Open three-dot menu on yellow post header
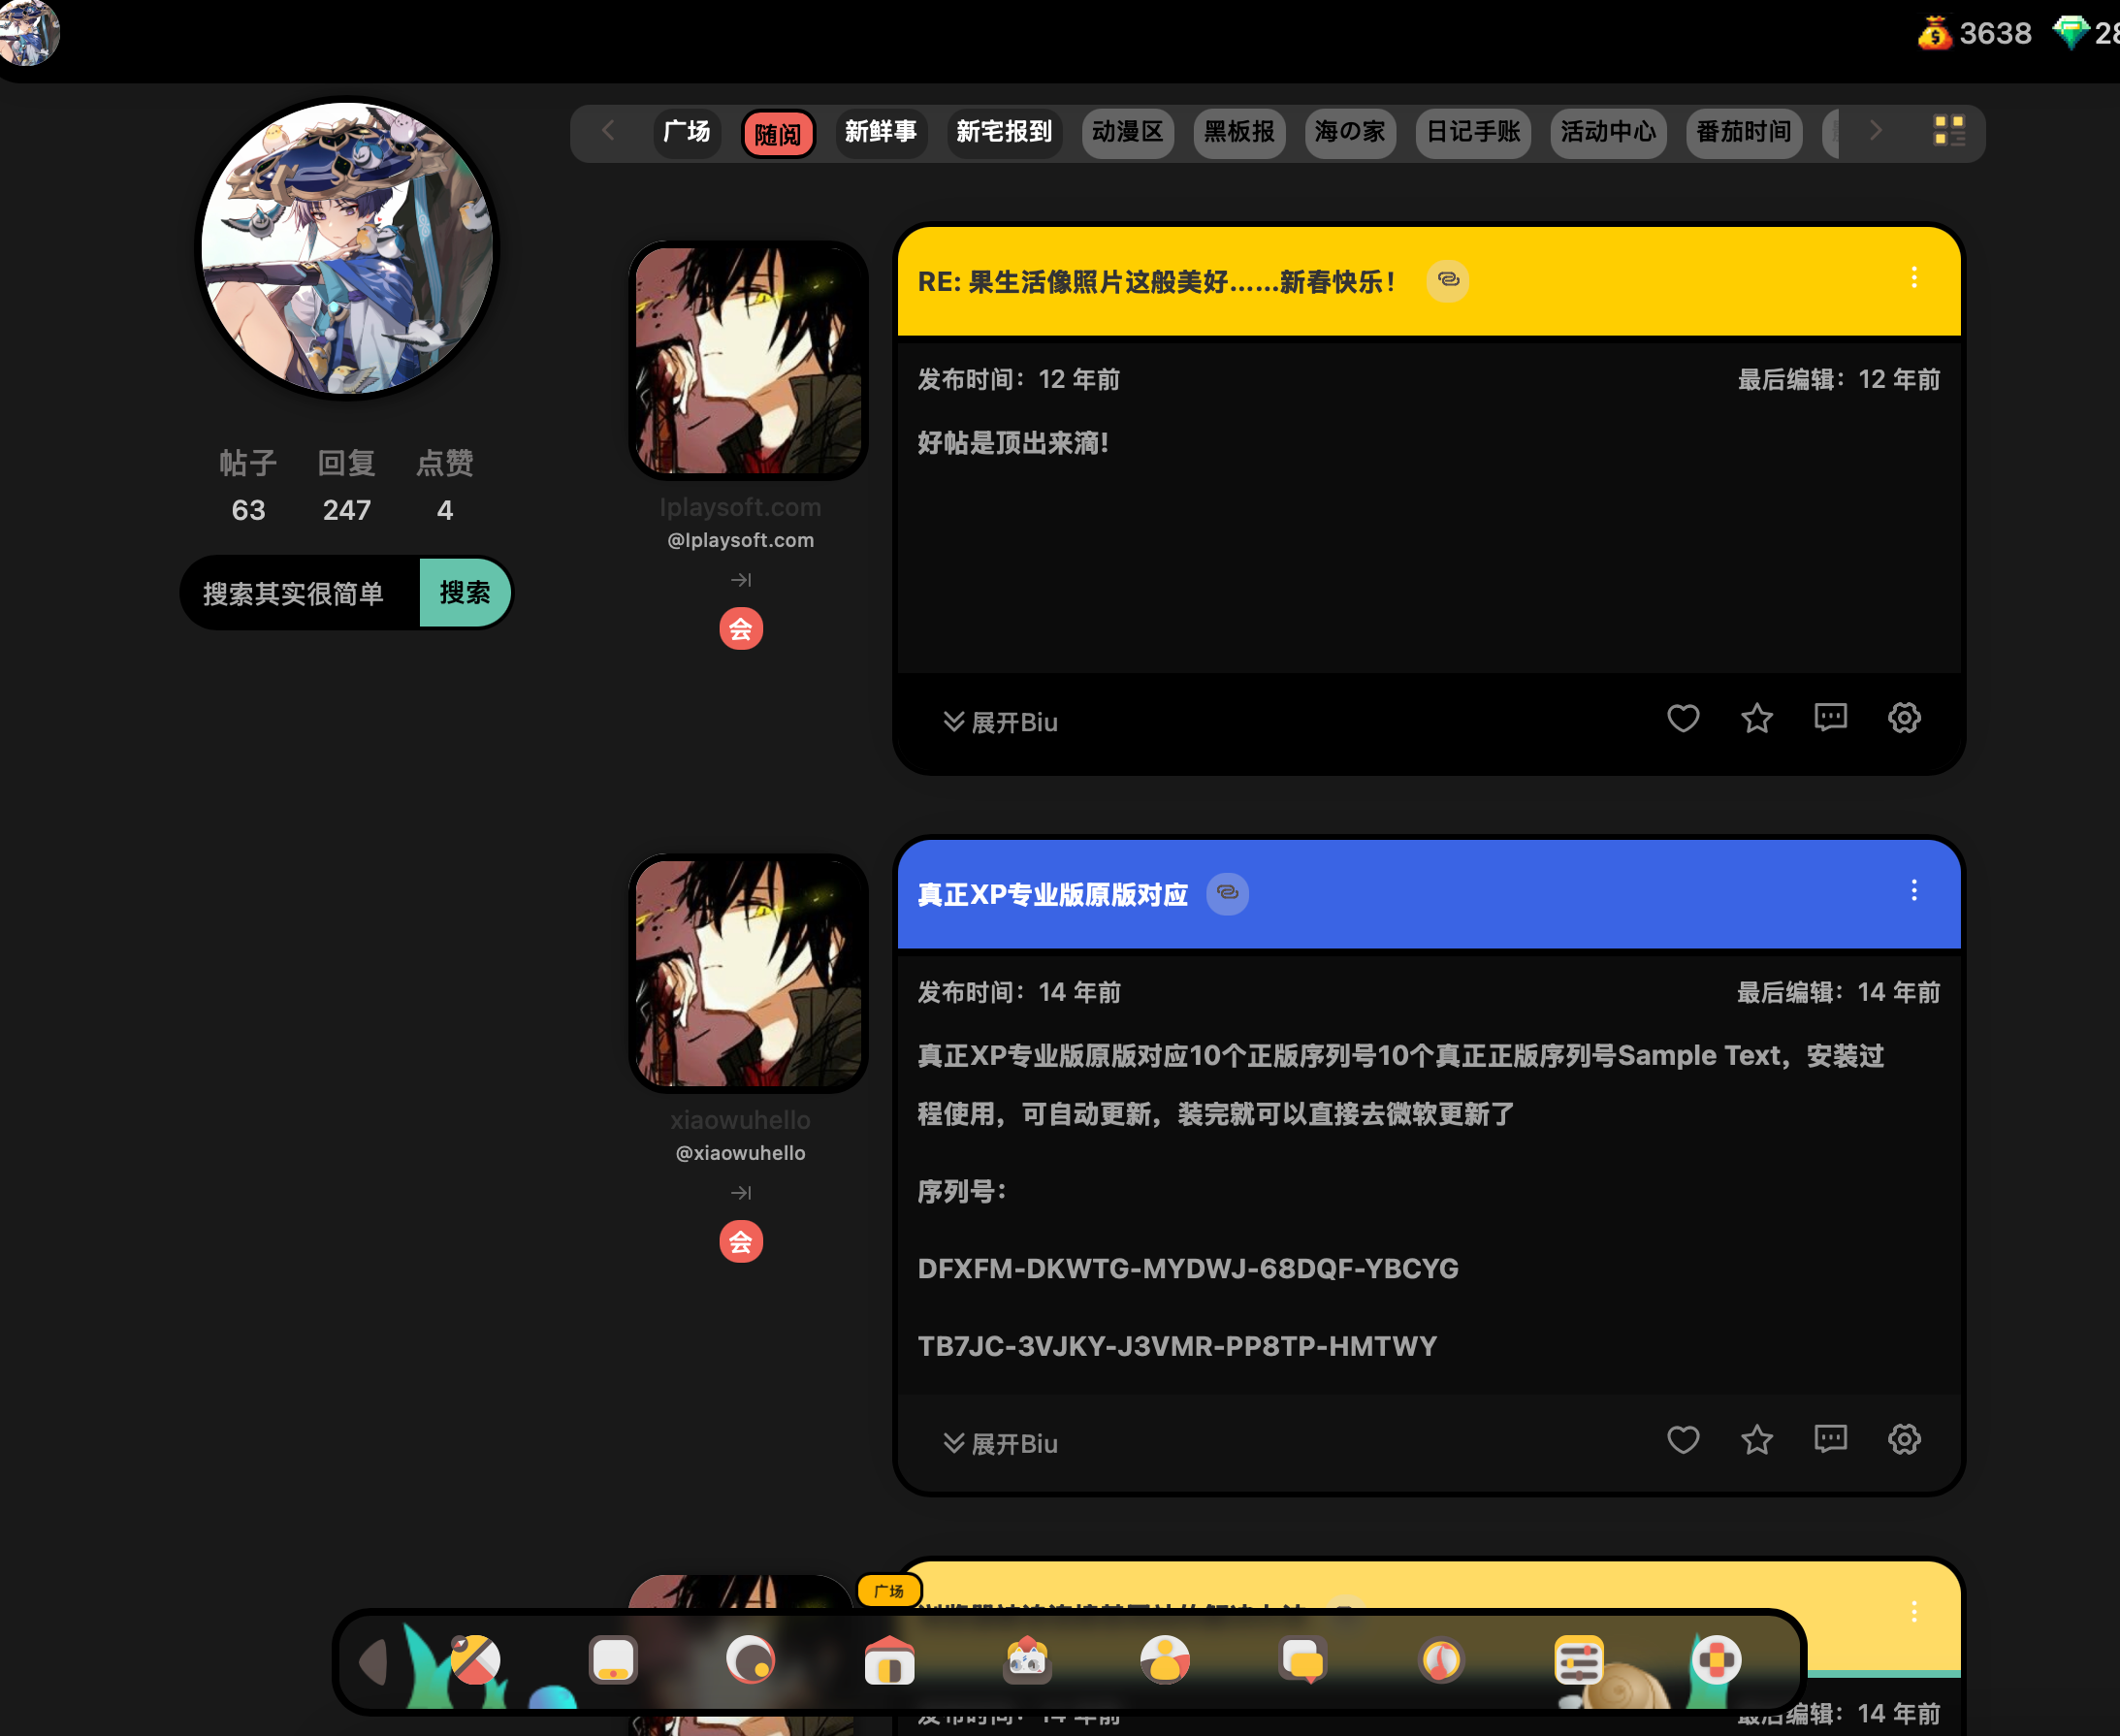This screenshot has height=1736, width=2120. click(1914, 278)
